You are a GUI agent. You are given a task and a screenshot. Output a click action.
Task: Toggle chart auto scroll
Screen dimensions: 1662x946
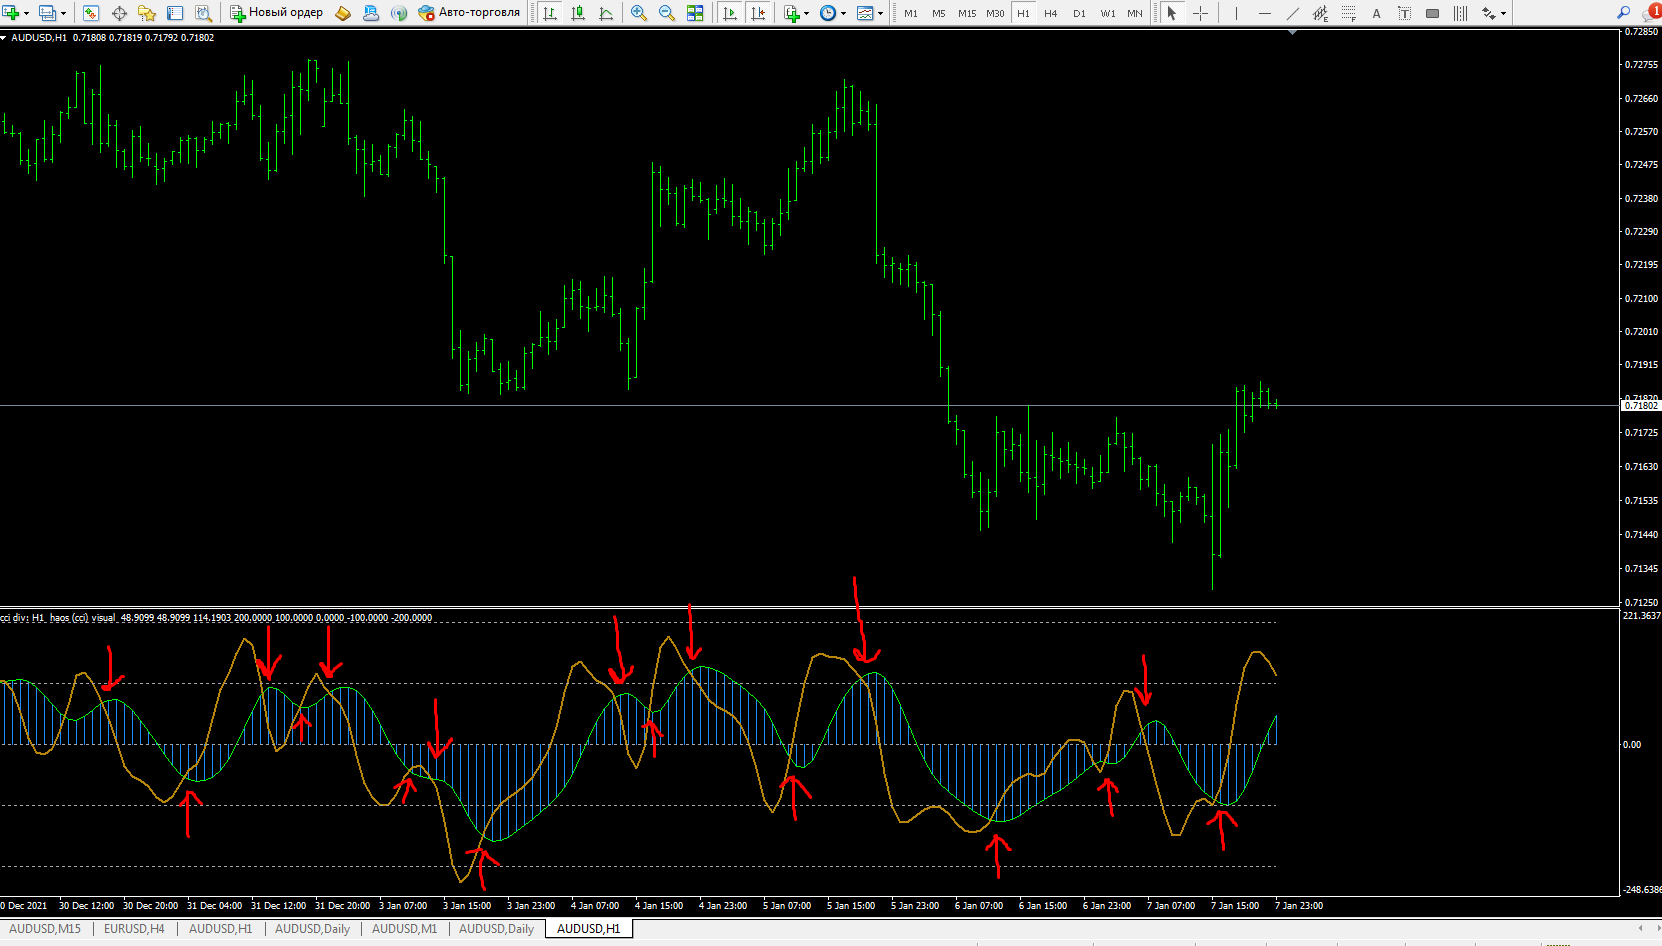point(729,13)
